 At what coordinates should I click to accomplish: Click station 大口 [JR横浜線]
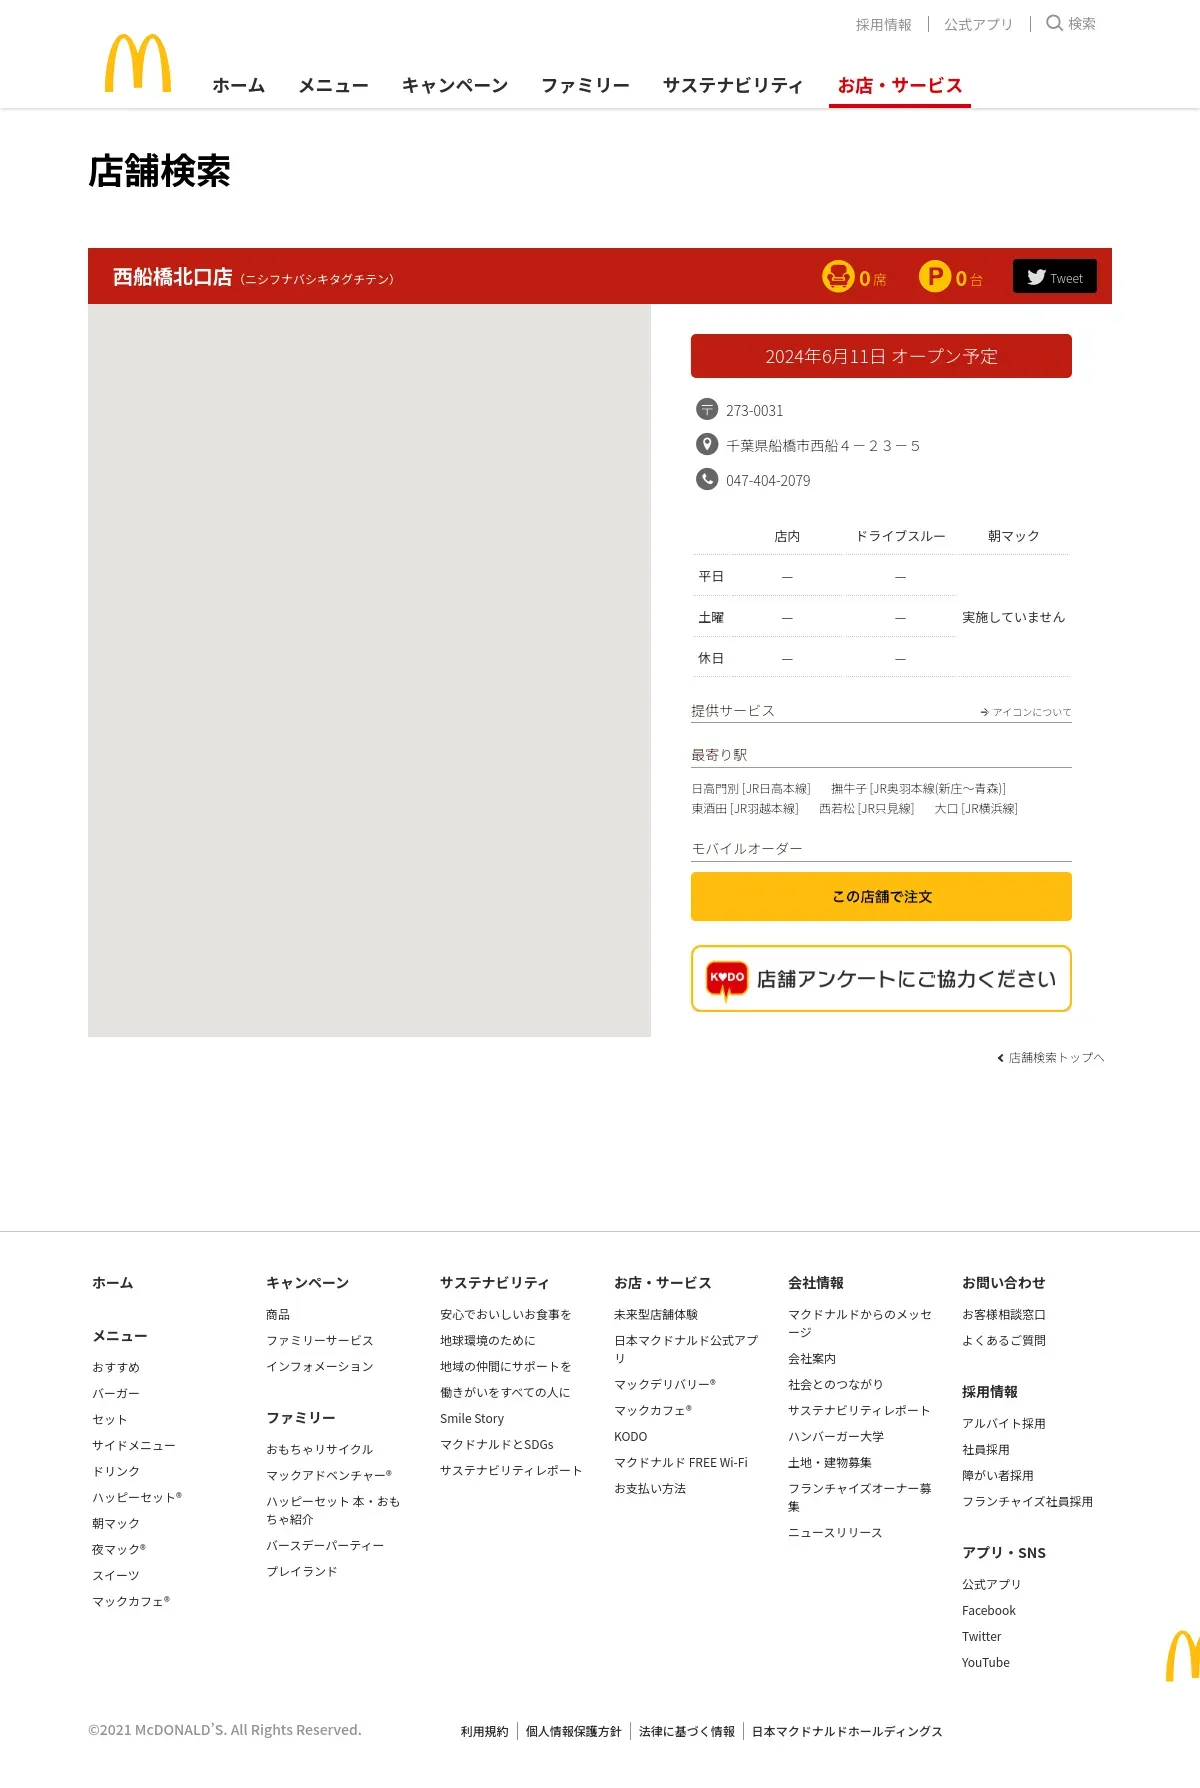point(976,808)
